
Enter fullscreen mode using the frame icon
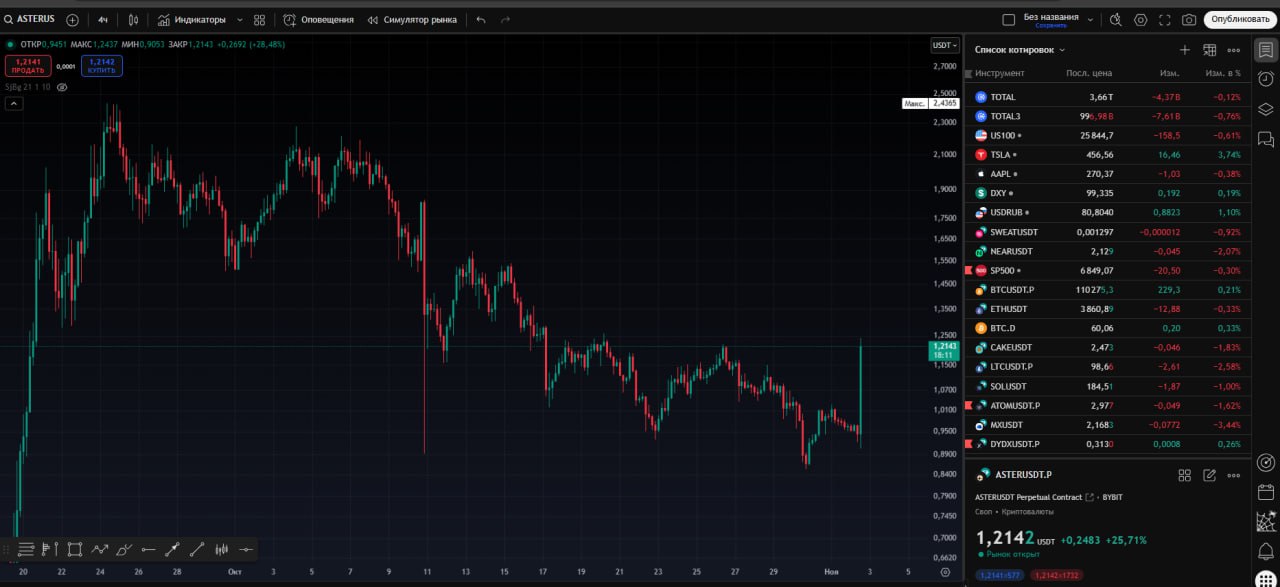[1165, 20]
